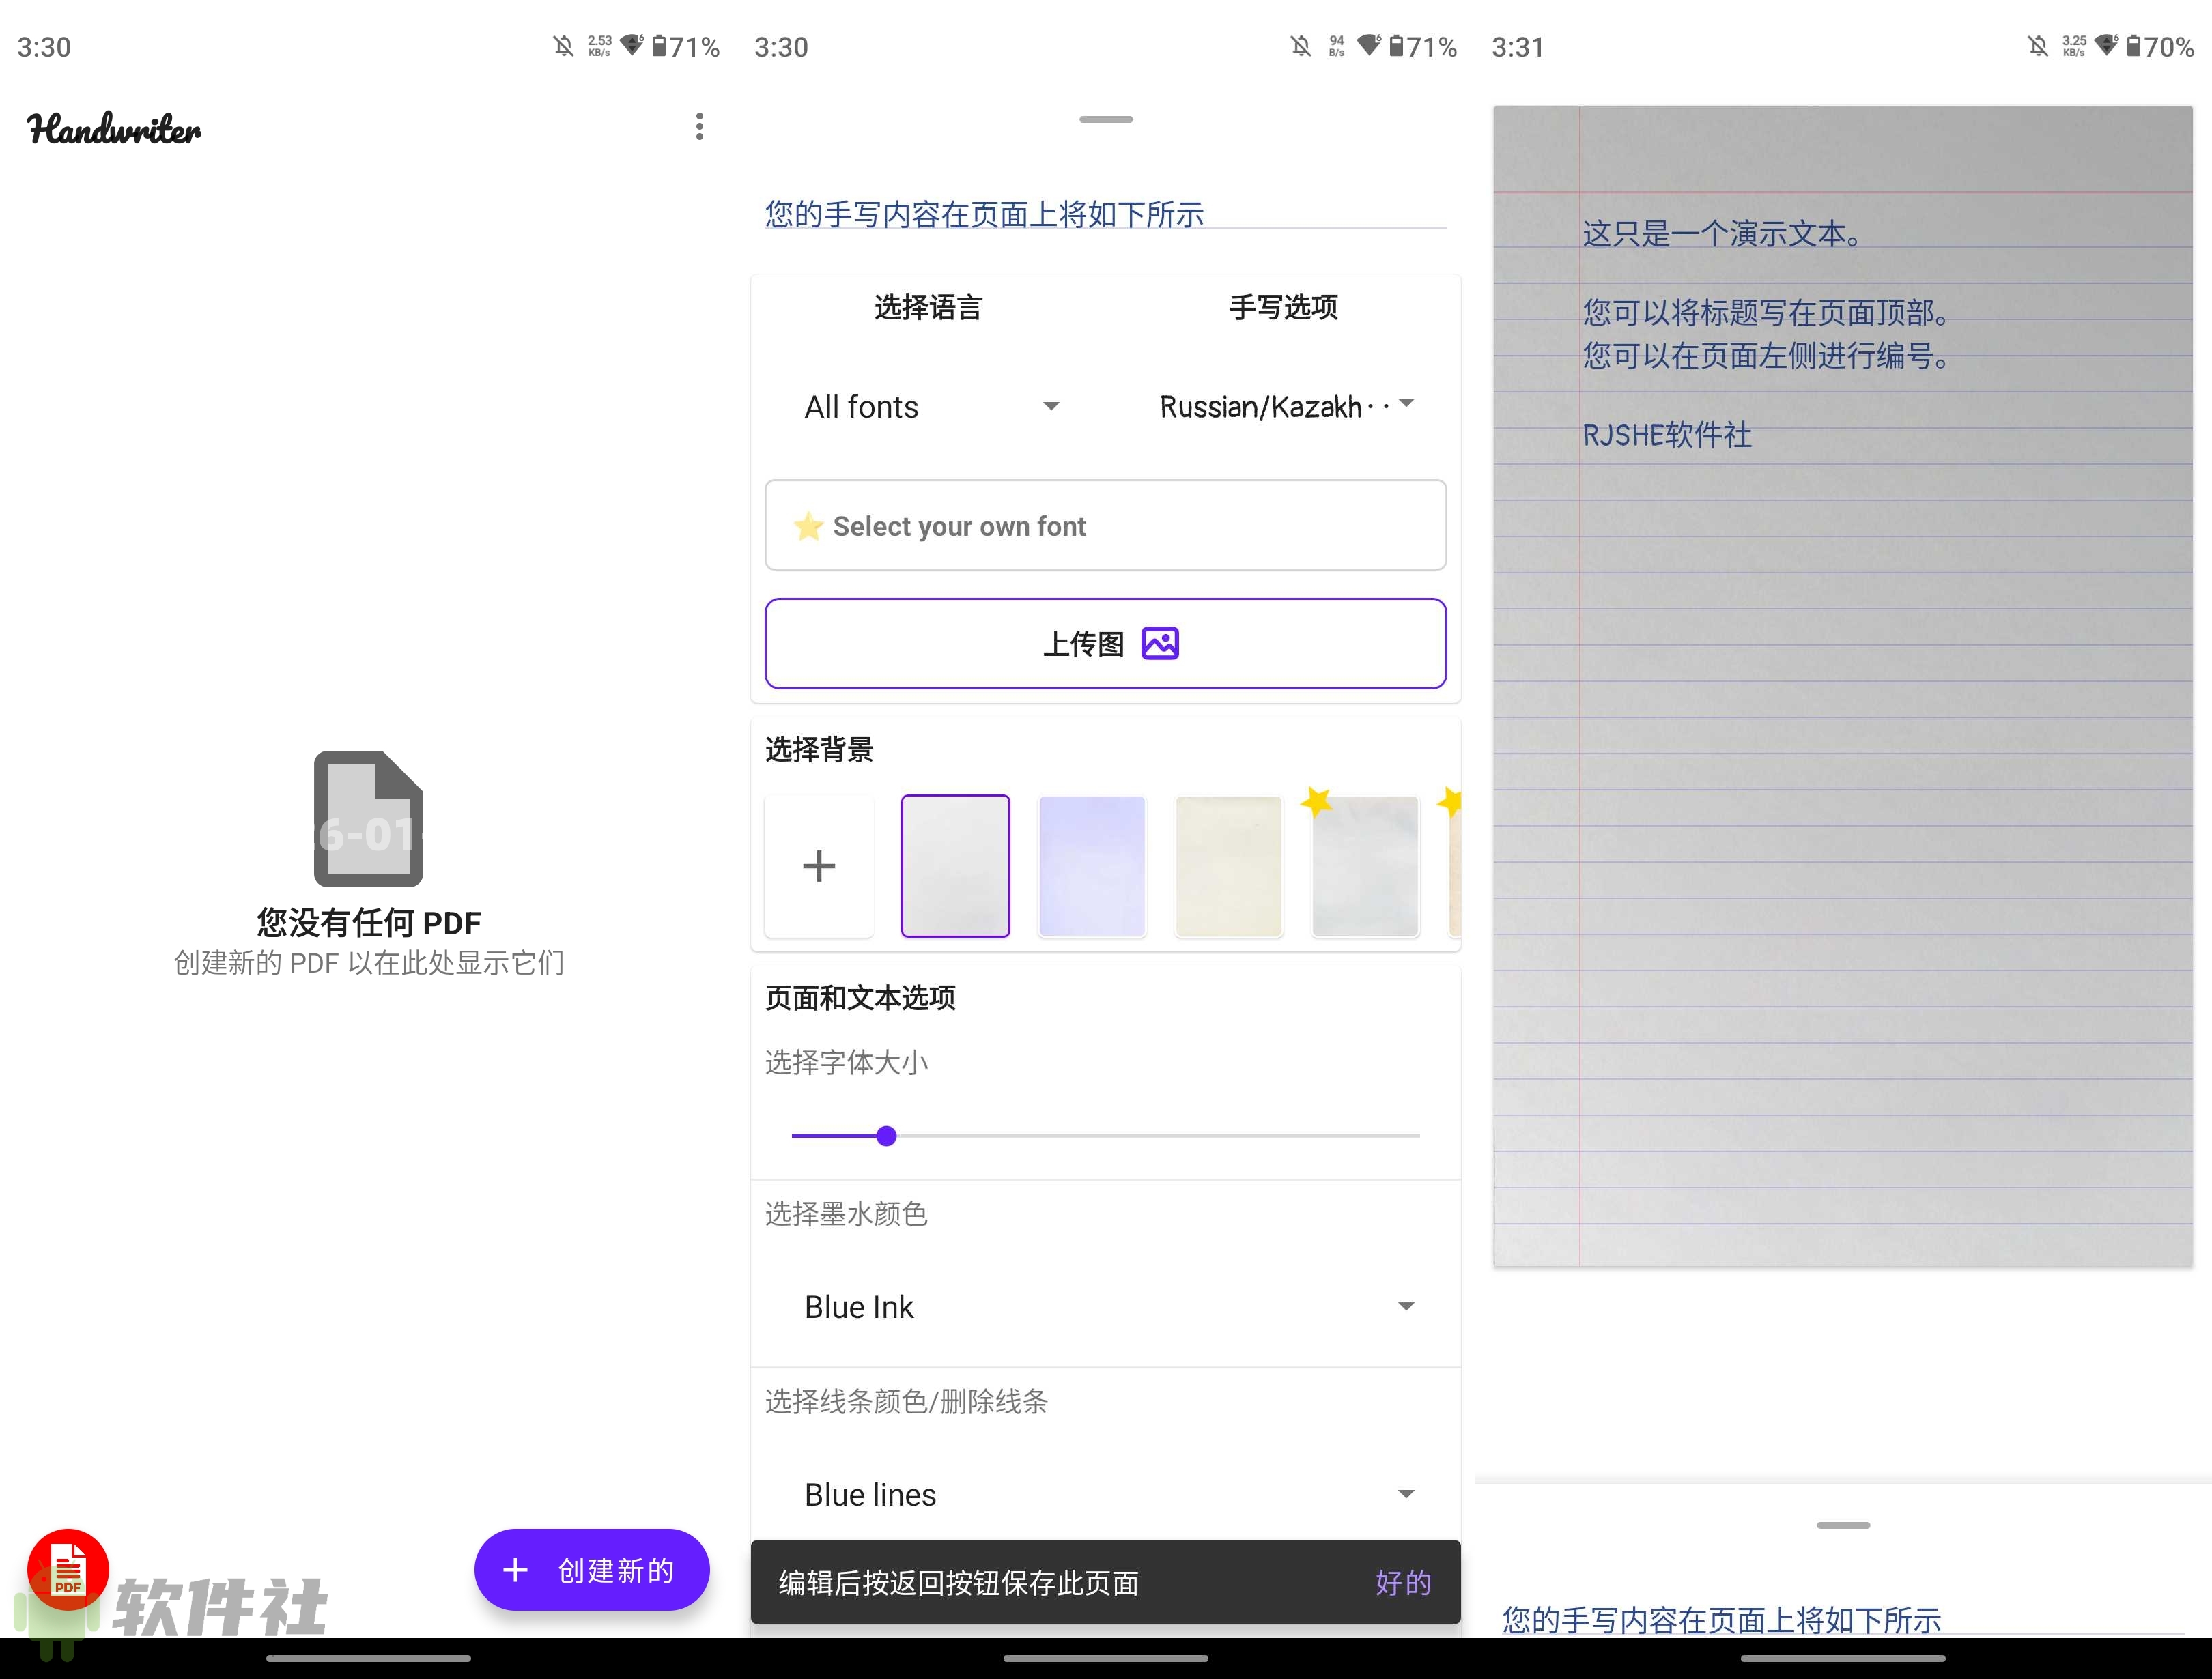
Task: Click the plus icon to add a custom background
Action: pos(819,866)
